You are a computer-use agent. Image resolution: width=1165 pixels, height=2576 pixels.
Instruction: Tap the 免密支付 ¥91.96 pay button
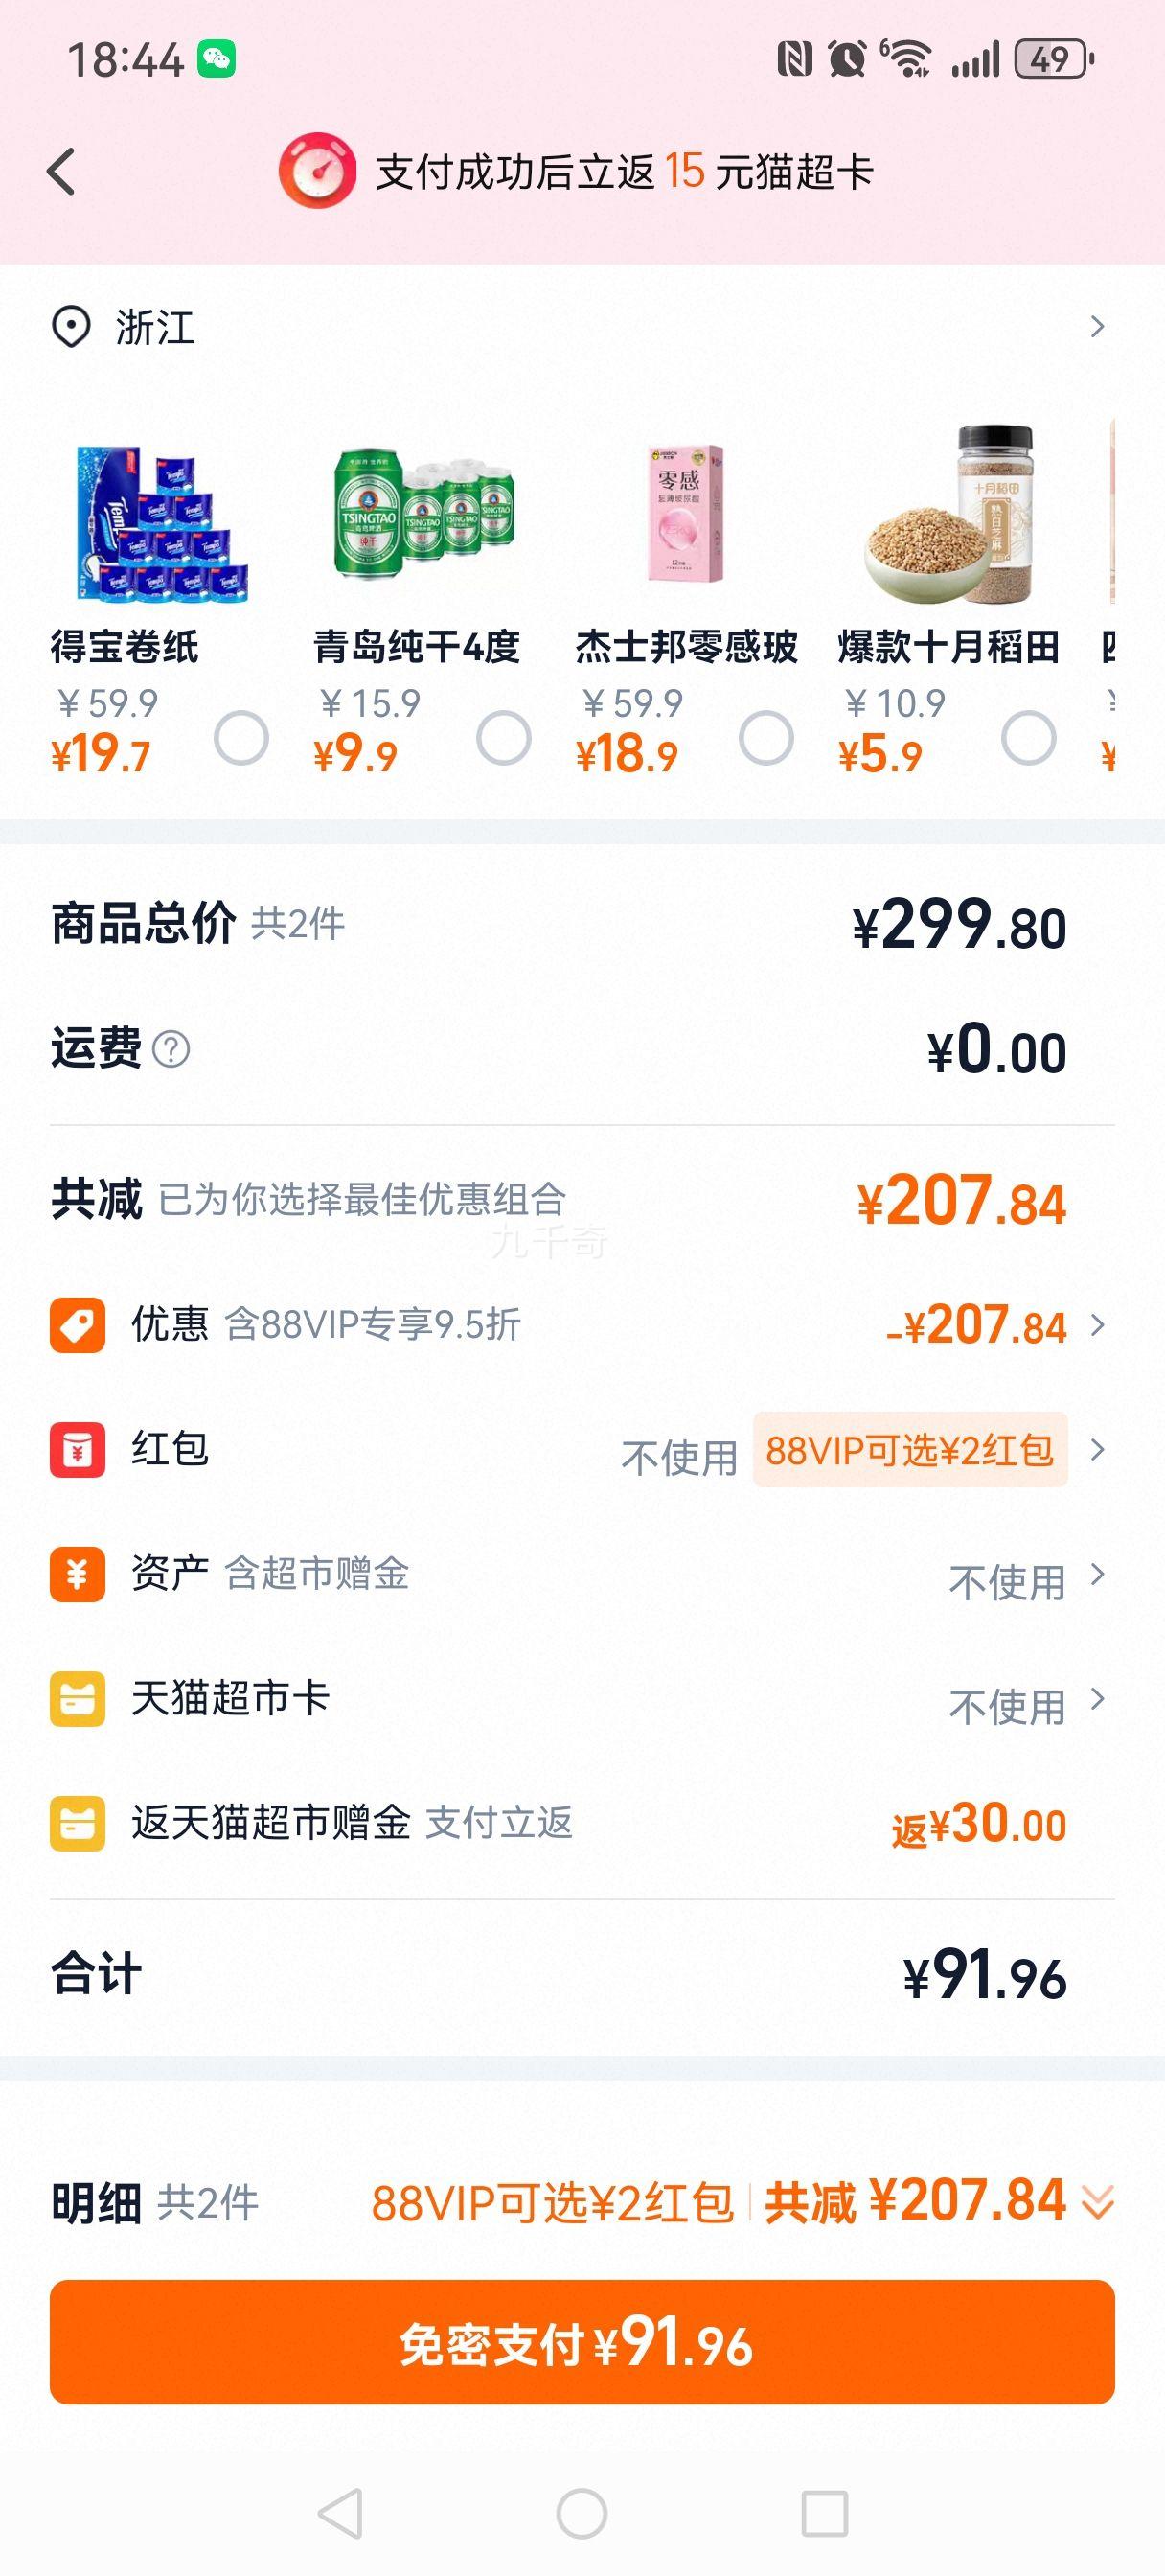pos(582,2342)
